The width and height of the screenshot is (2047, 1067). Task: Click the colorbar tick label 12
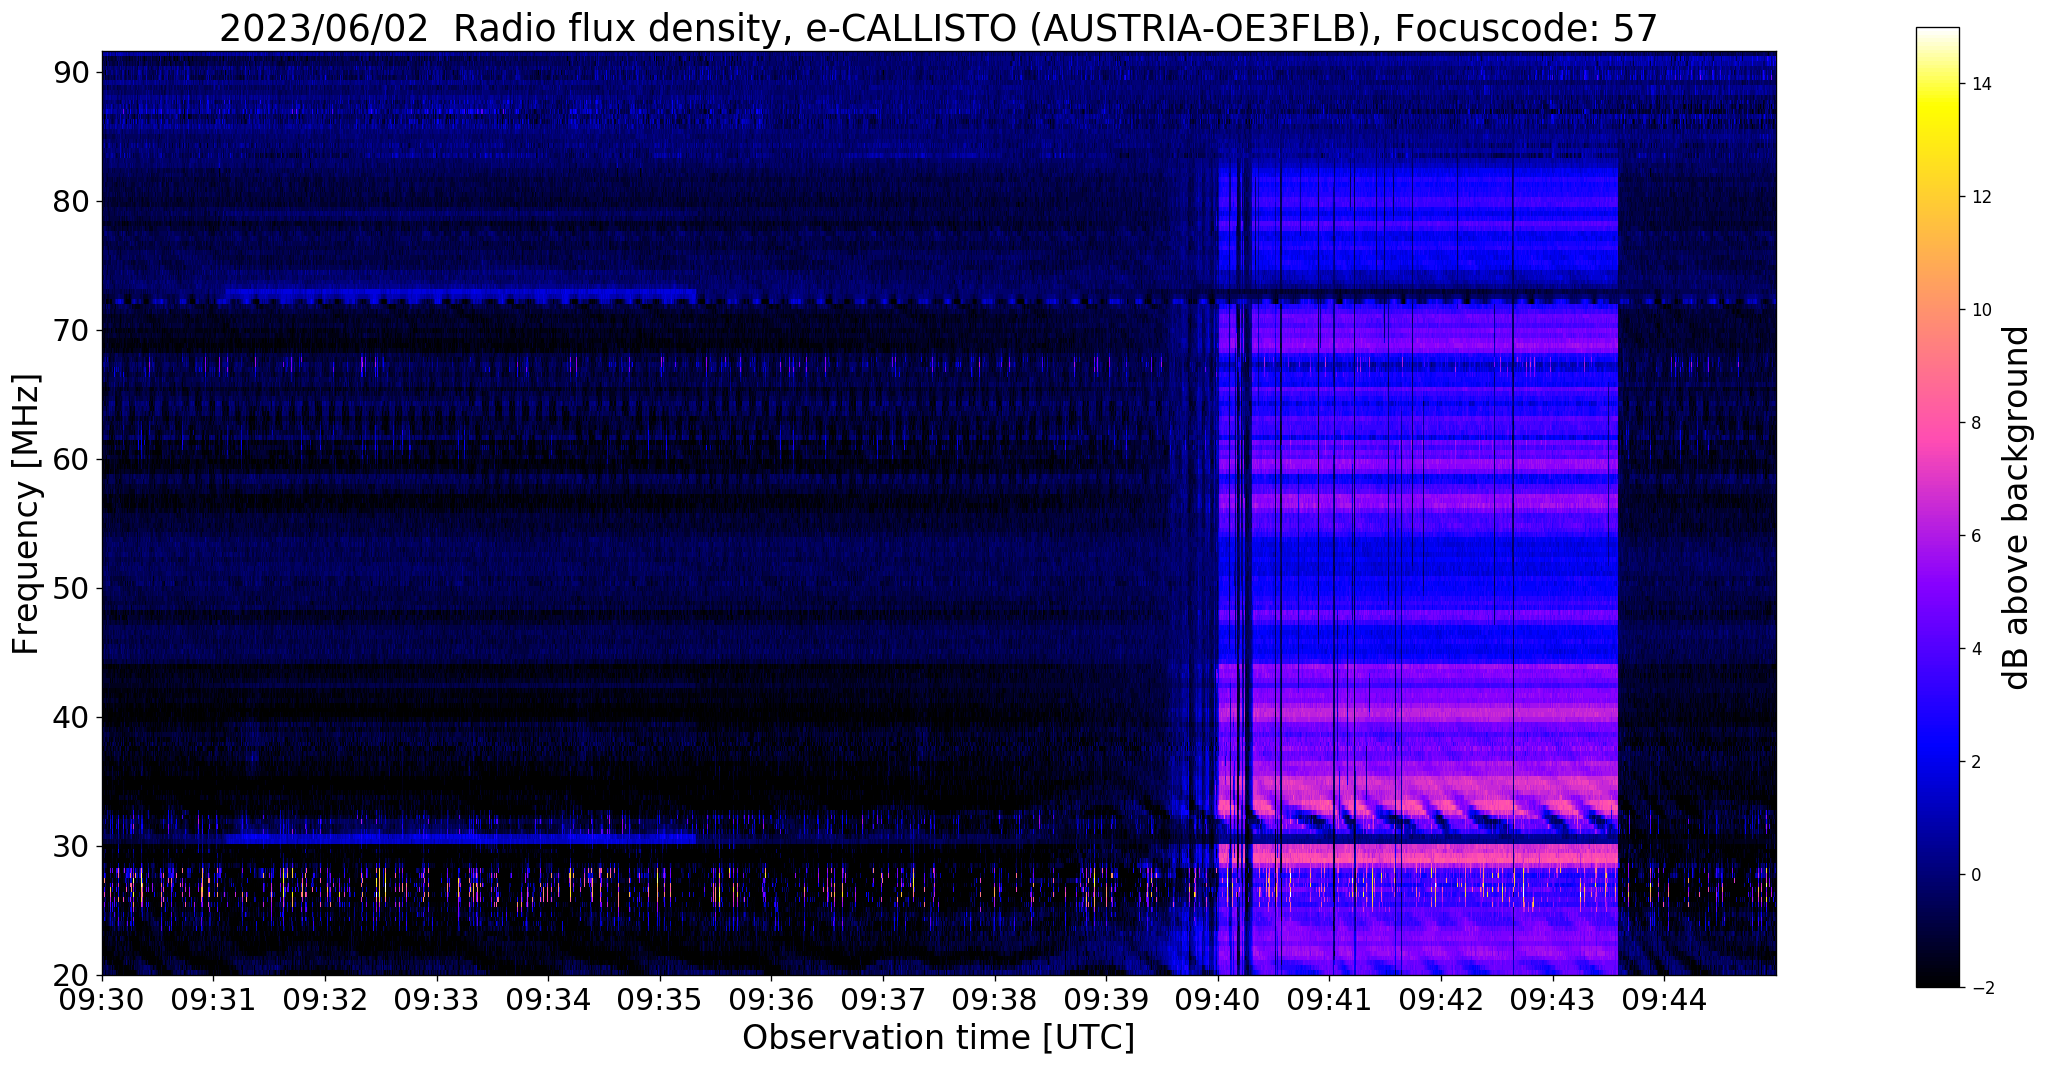click(x=1980, y=197)
